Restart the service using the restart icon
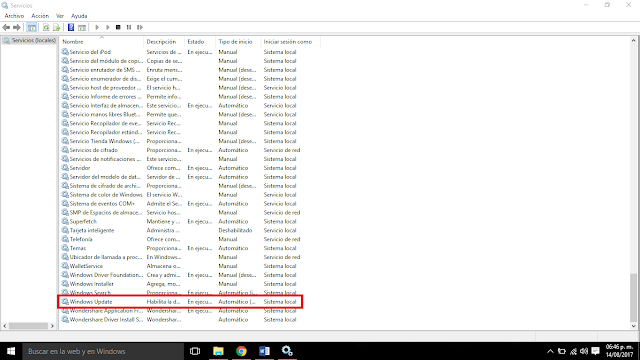The height and width of the screenshot is (360, 640). 140,27
